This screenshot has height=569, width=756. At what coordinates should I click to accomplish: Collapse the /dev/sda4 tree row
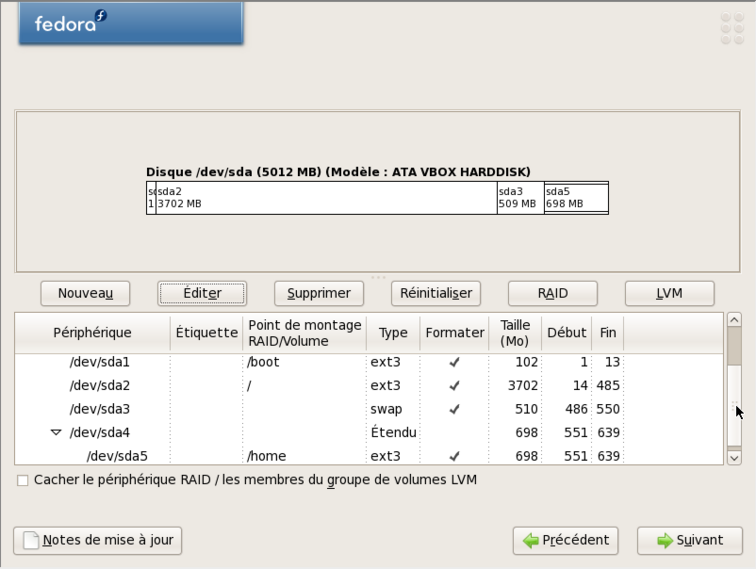[x=56, y=433]
